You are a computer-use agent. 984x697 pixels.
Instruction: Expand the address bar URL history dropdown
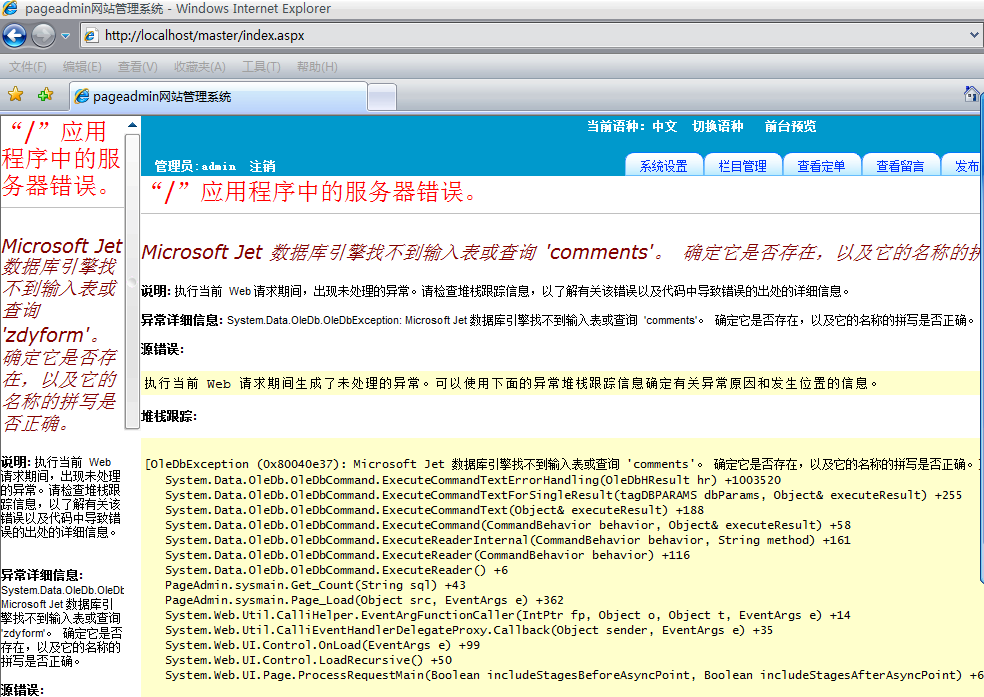click(975, 35)
